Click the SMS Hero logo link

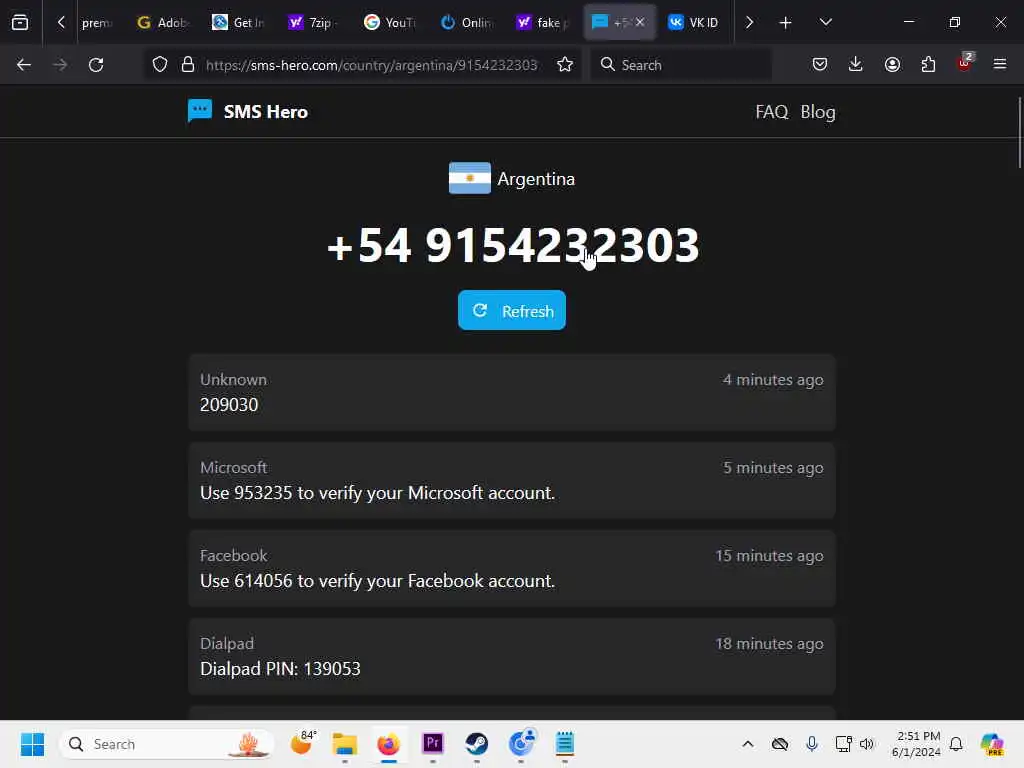tap(248, 112)
